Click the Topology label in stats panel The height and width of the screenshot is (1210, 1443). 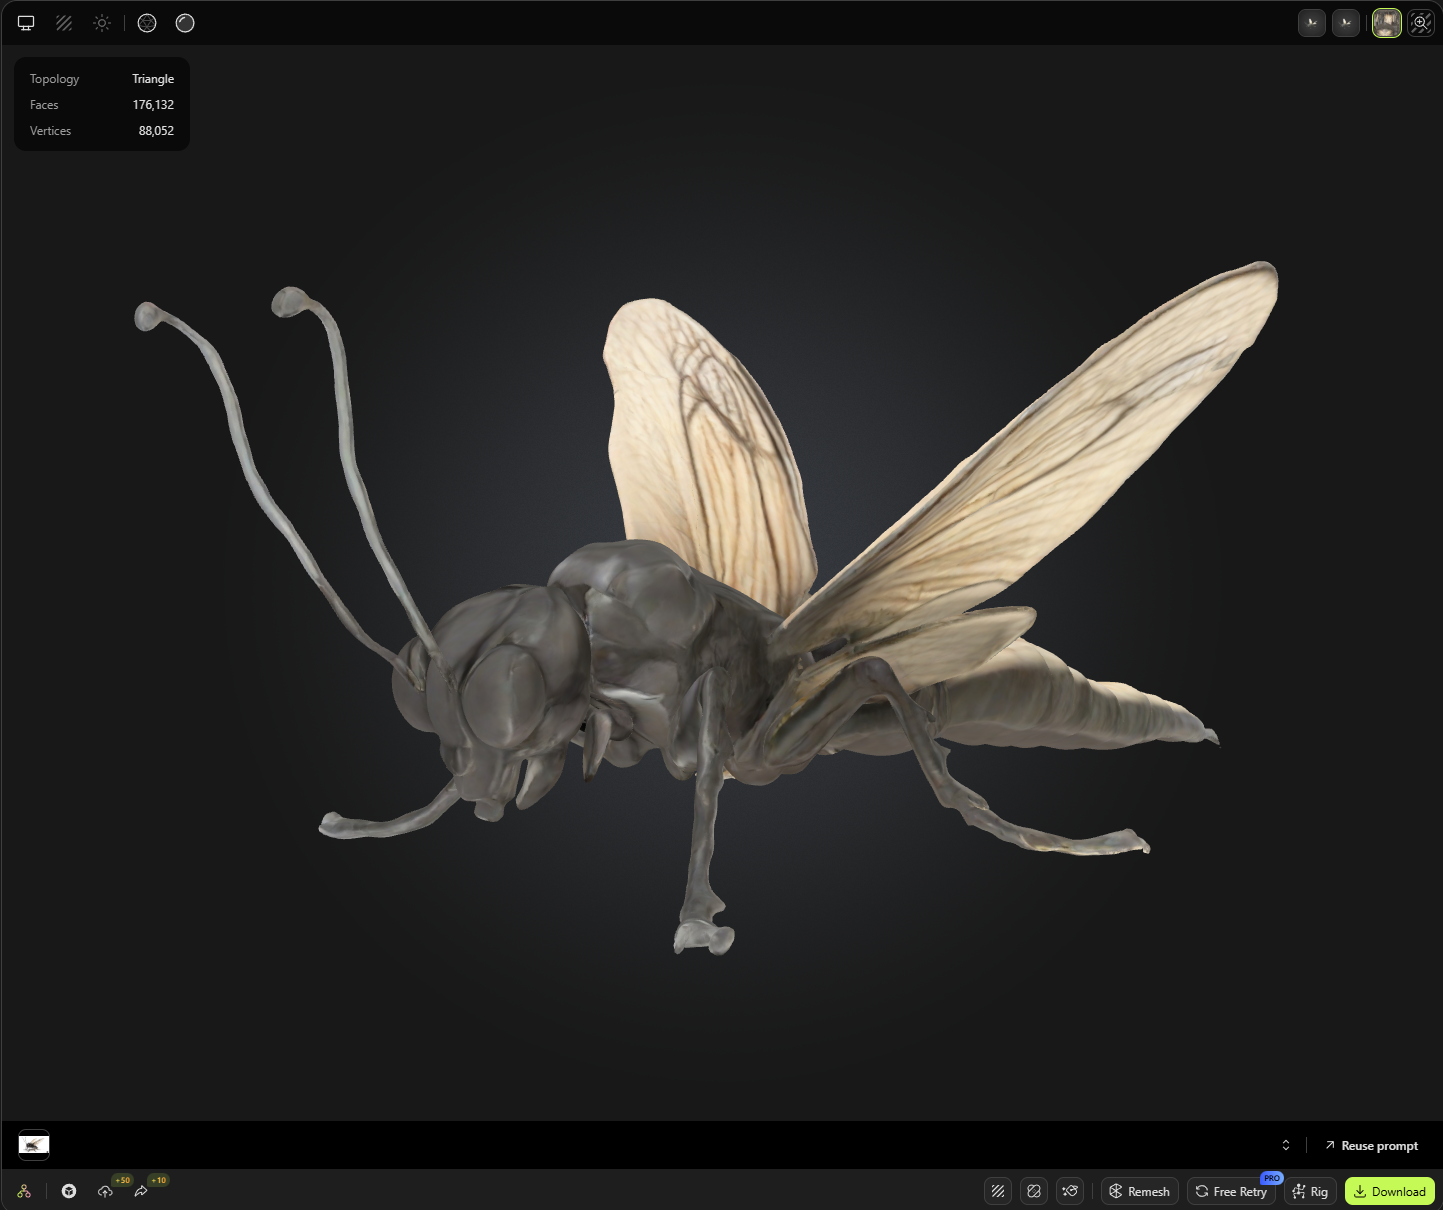[x=54, y=79]
